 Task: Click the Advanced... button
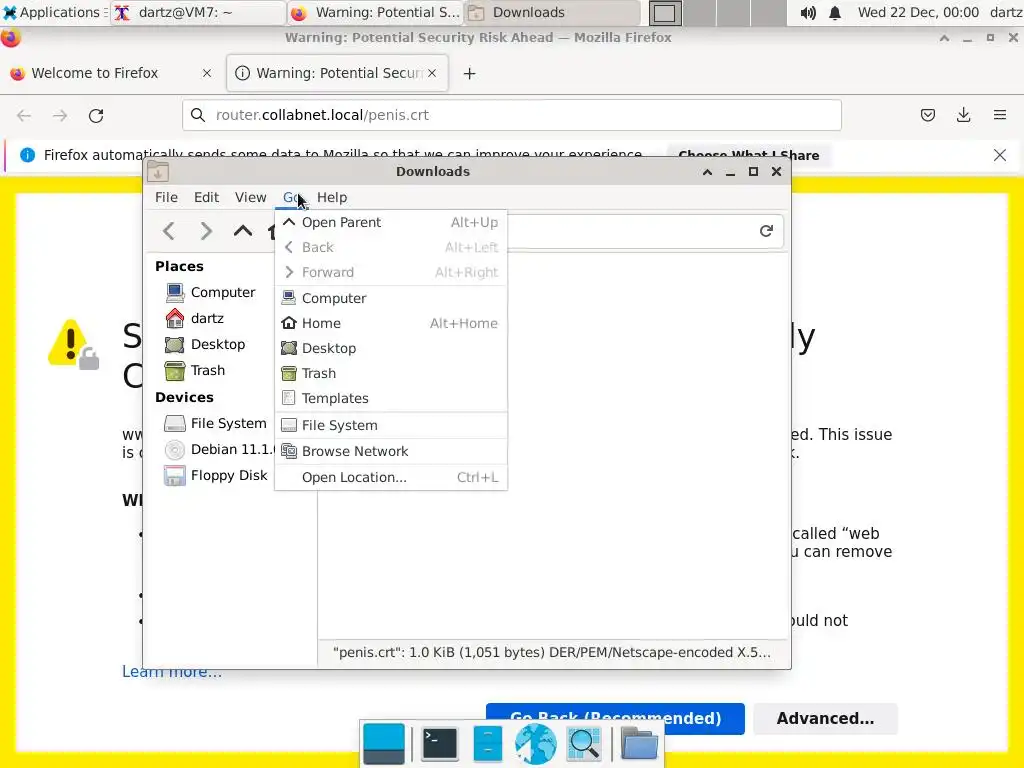(825, 718)
